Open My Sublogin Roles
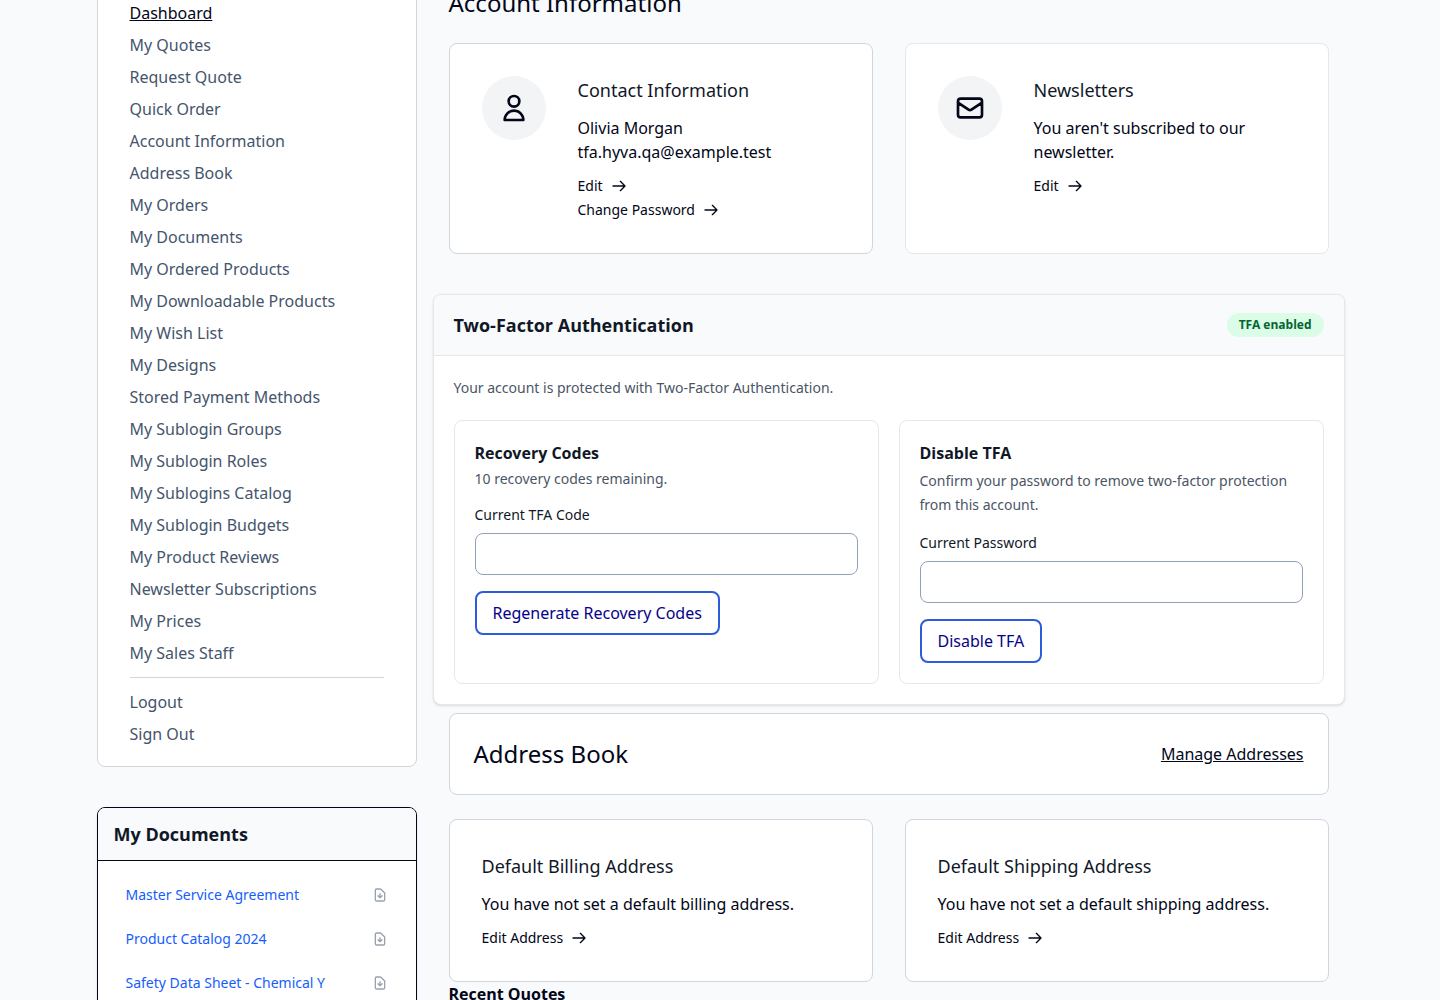The height and width of the screenshot is (1000, 1440). click(198, 461)
